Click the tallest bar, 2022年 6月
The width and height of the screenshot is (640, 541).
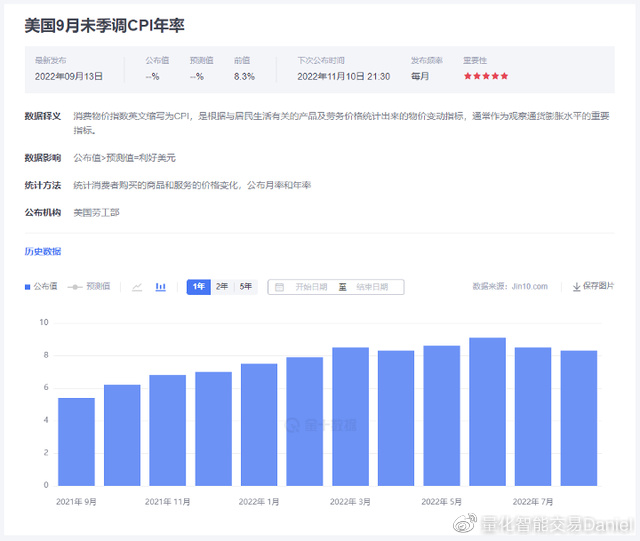click(x=487, y=412)
